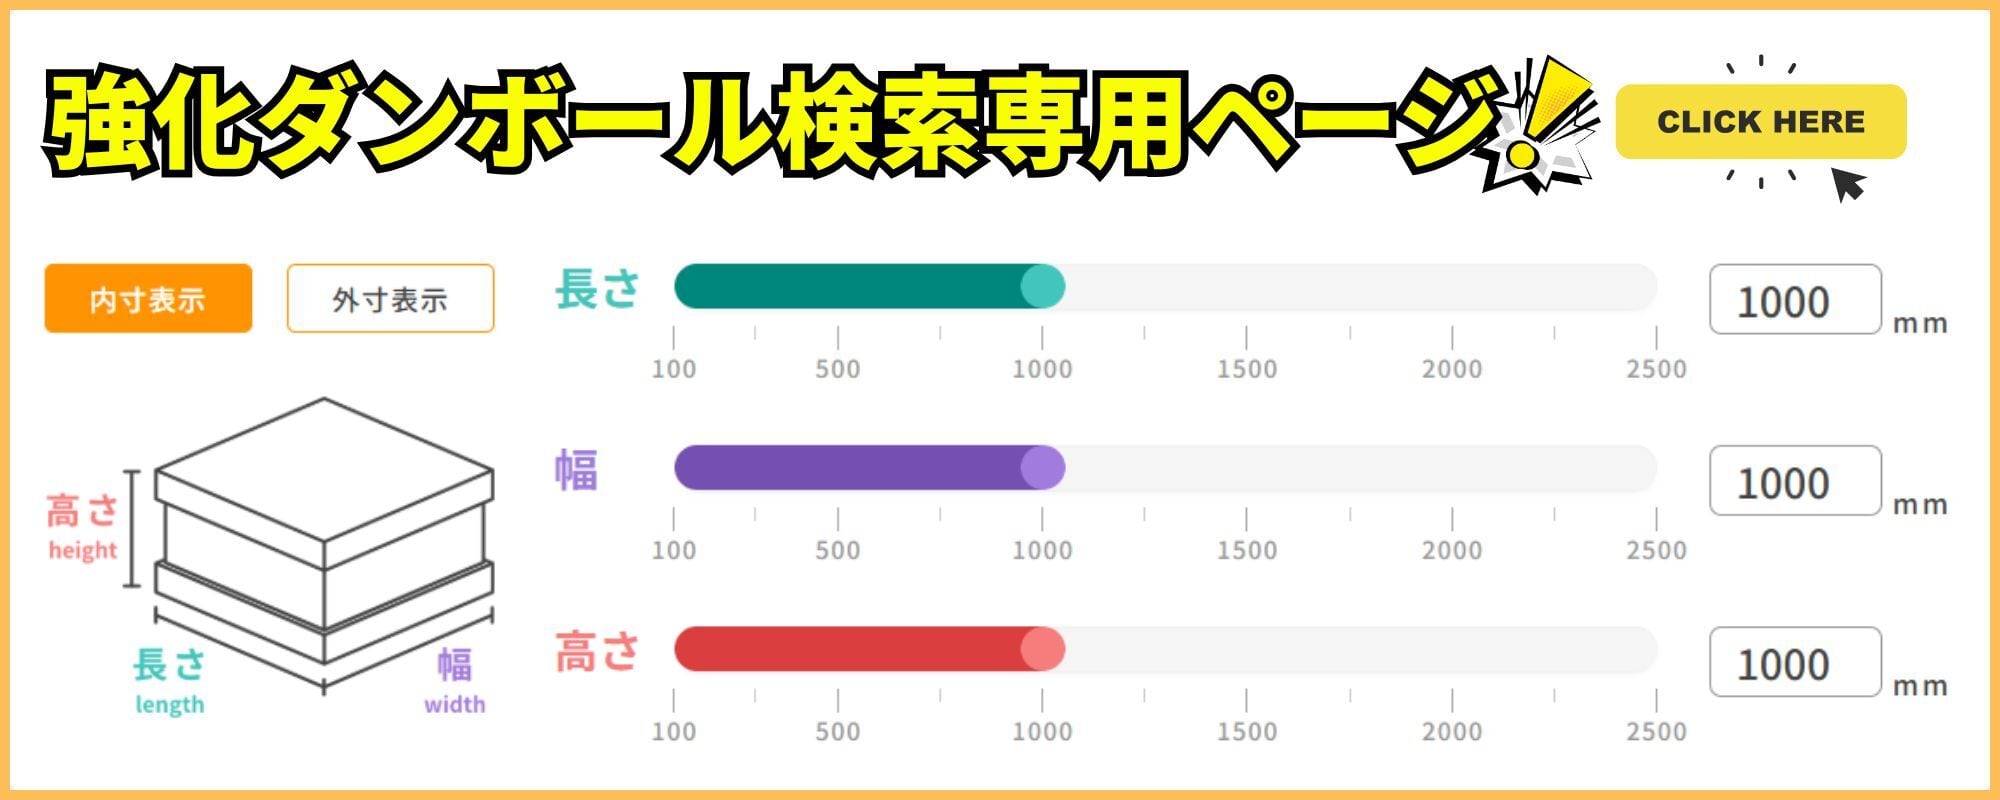This screenshot has width=2000, height=800.
Task: Click the teal 長さ slider handle
Action: click(1042, 287)
